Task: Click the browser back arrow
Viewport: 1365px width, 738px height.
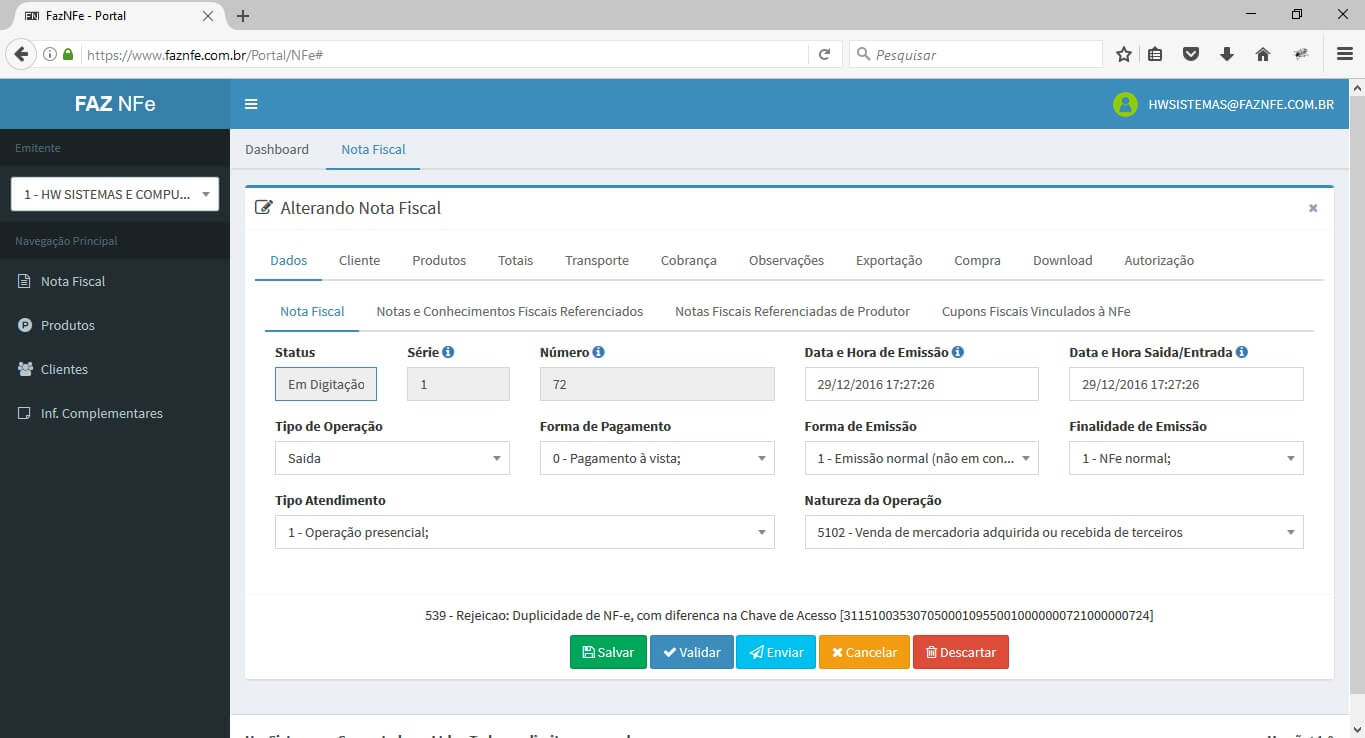Action: 21,55
